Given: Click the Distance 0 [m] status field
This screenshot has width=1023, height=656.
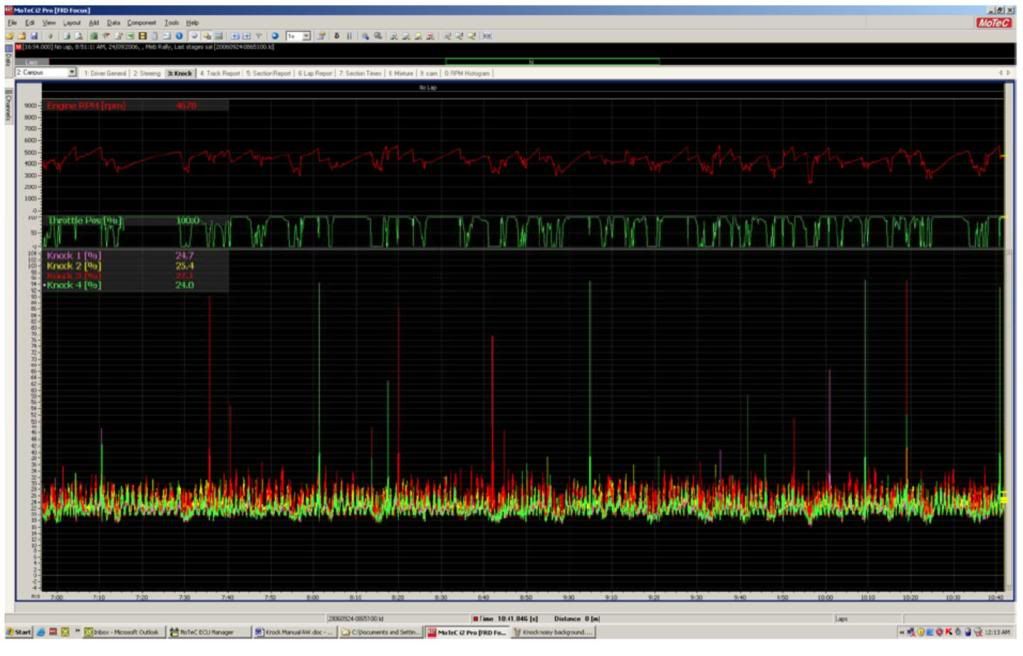Looking at the screenshot, I should coord(577,618).
